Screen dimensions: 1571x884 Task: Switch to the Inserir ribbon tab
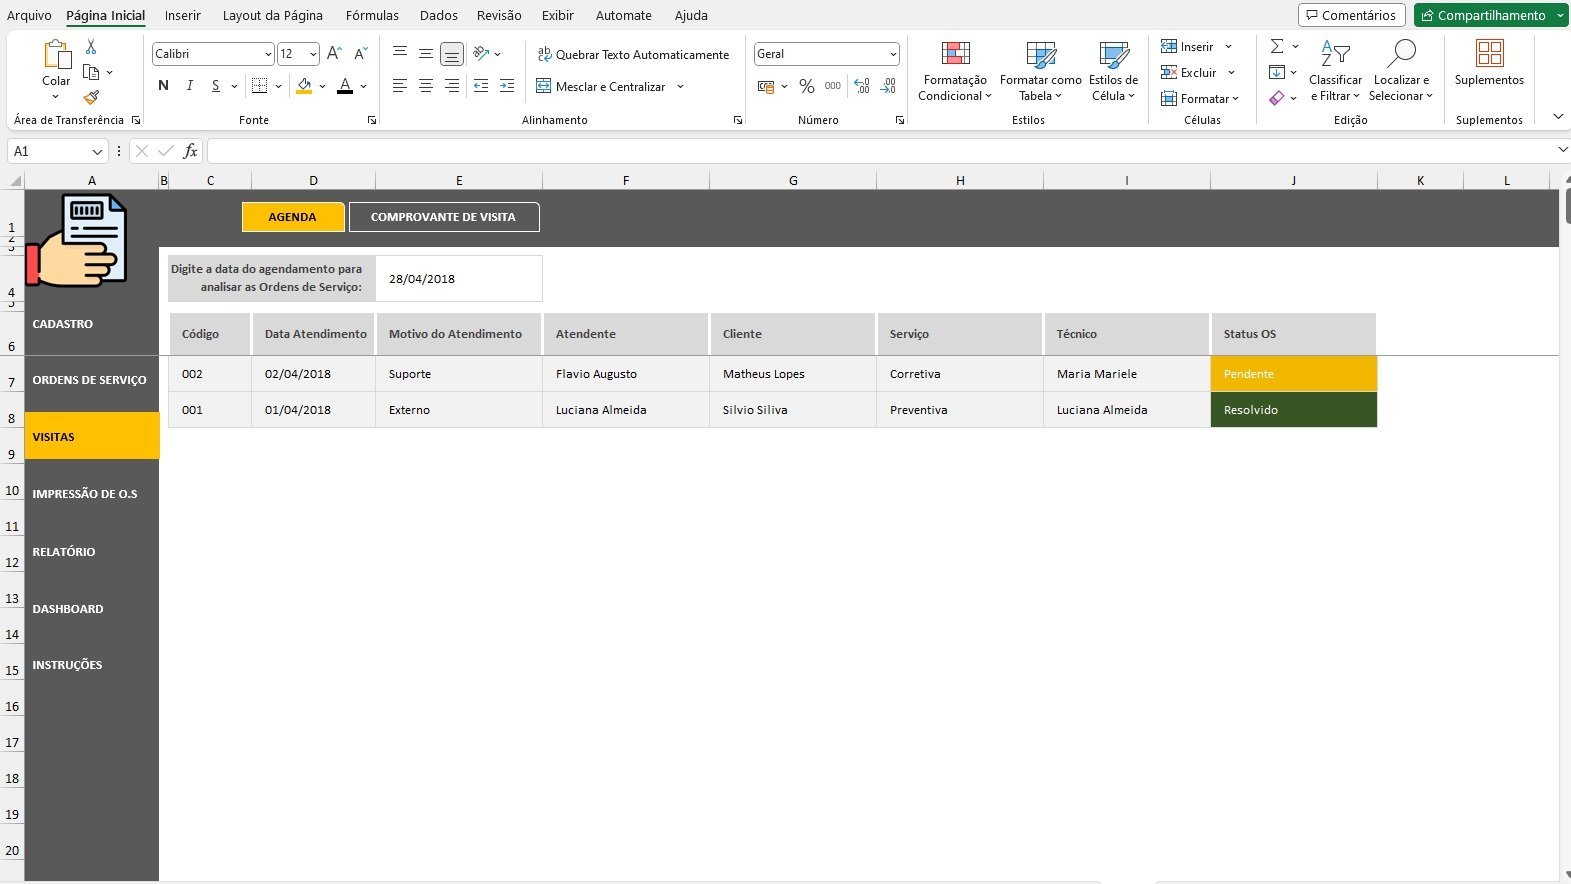182,15
